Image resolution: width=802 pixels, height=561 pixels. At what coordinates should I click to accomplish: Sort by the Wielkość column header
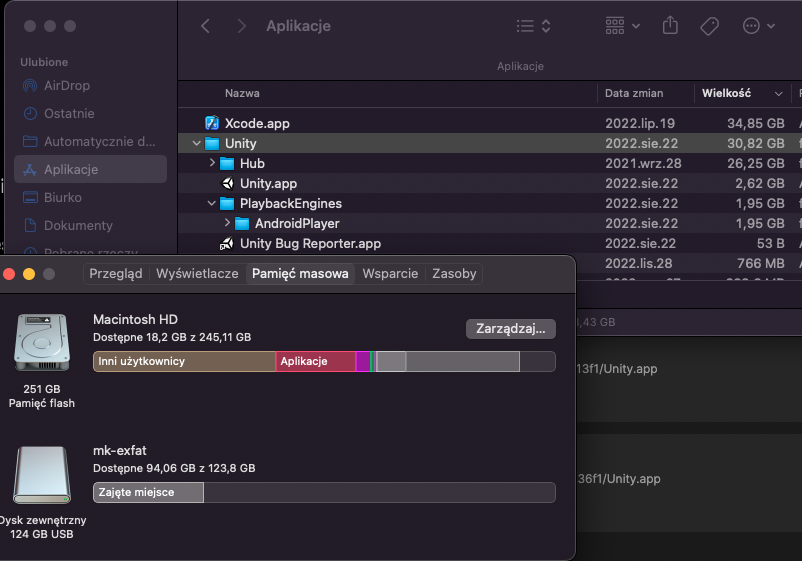tap(726, 93)
